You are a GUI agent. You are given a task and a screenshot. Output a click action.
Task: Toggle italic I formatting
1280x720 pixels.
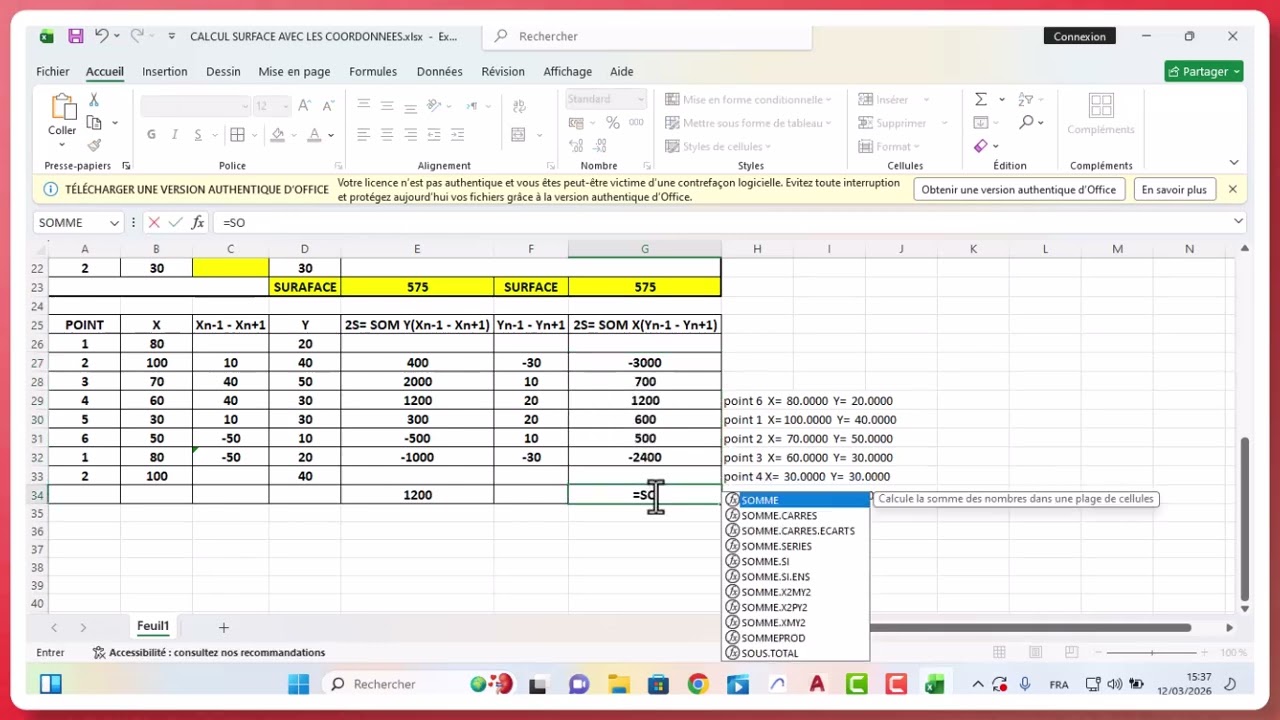coord(175,135)
